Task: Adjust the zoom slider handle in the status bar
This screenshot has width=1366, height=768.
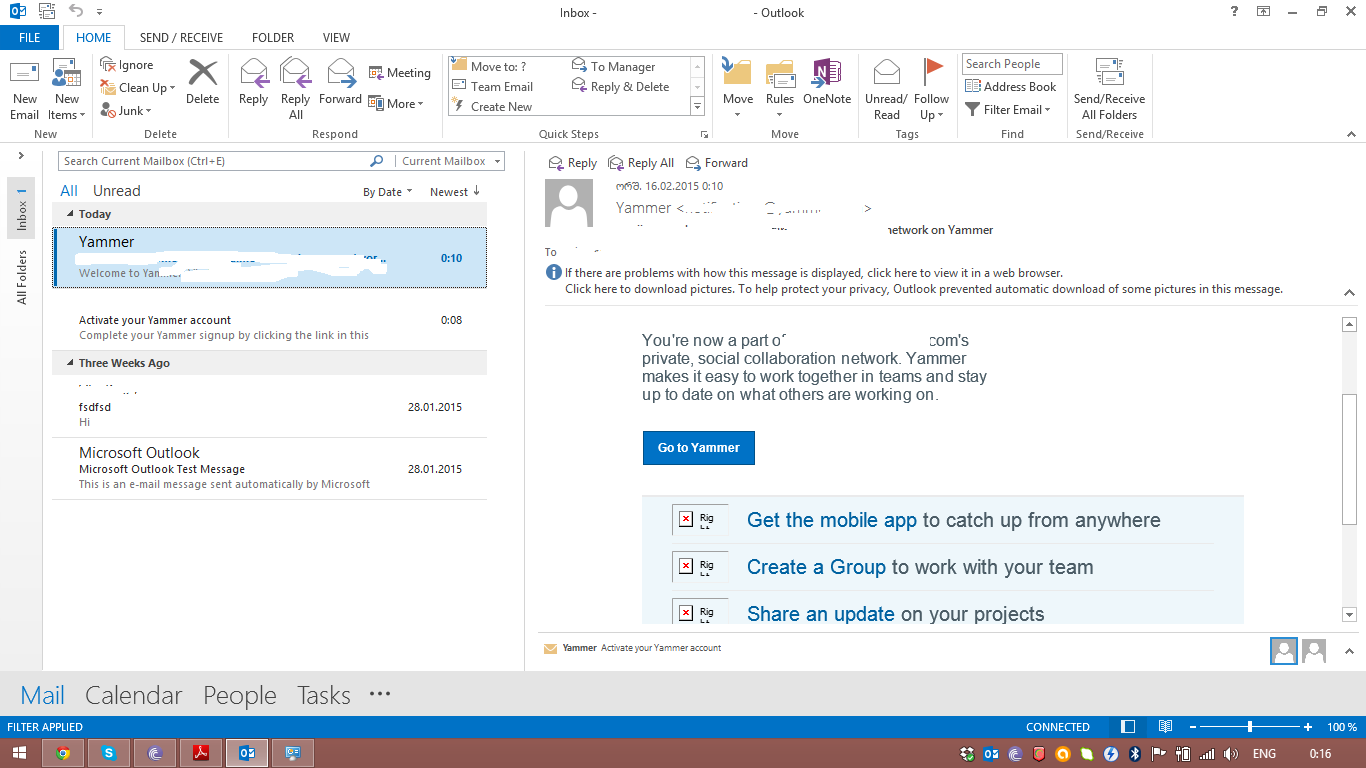Action: coord(1250,727)
